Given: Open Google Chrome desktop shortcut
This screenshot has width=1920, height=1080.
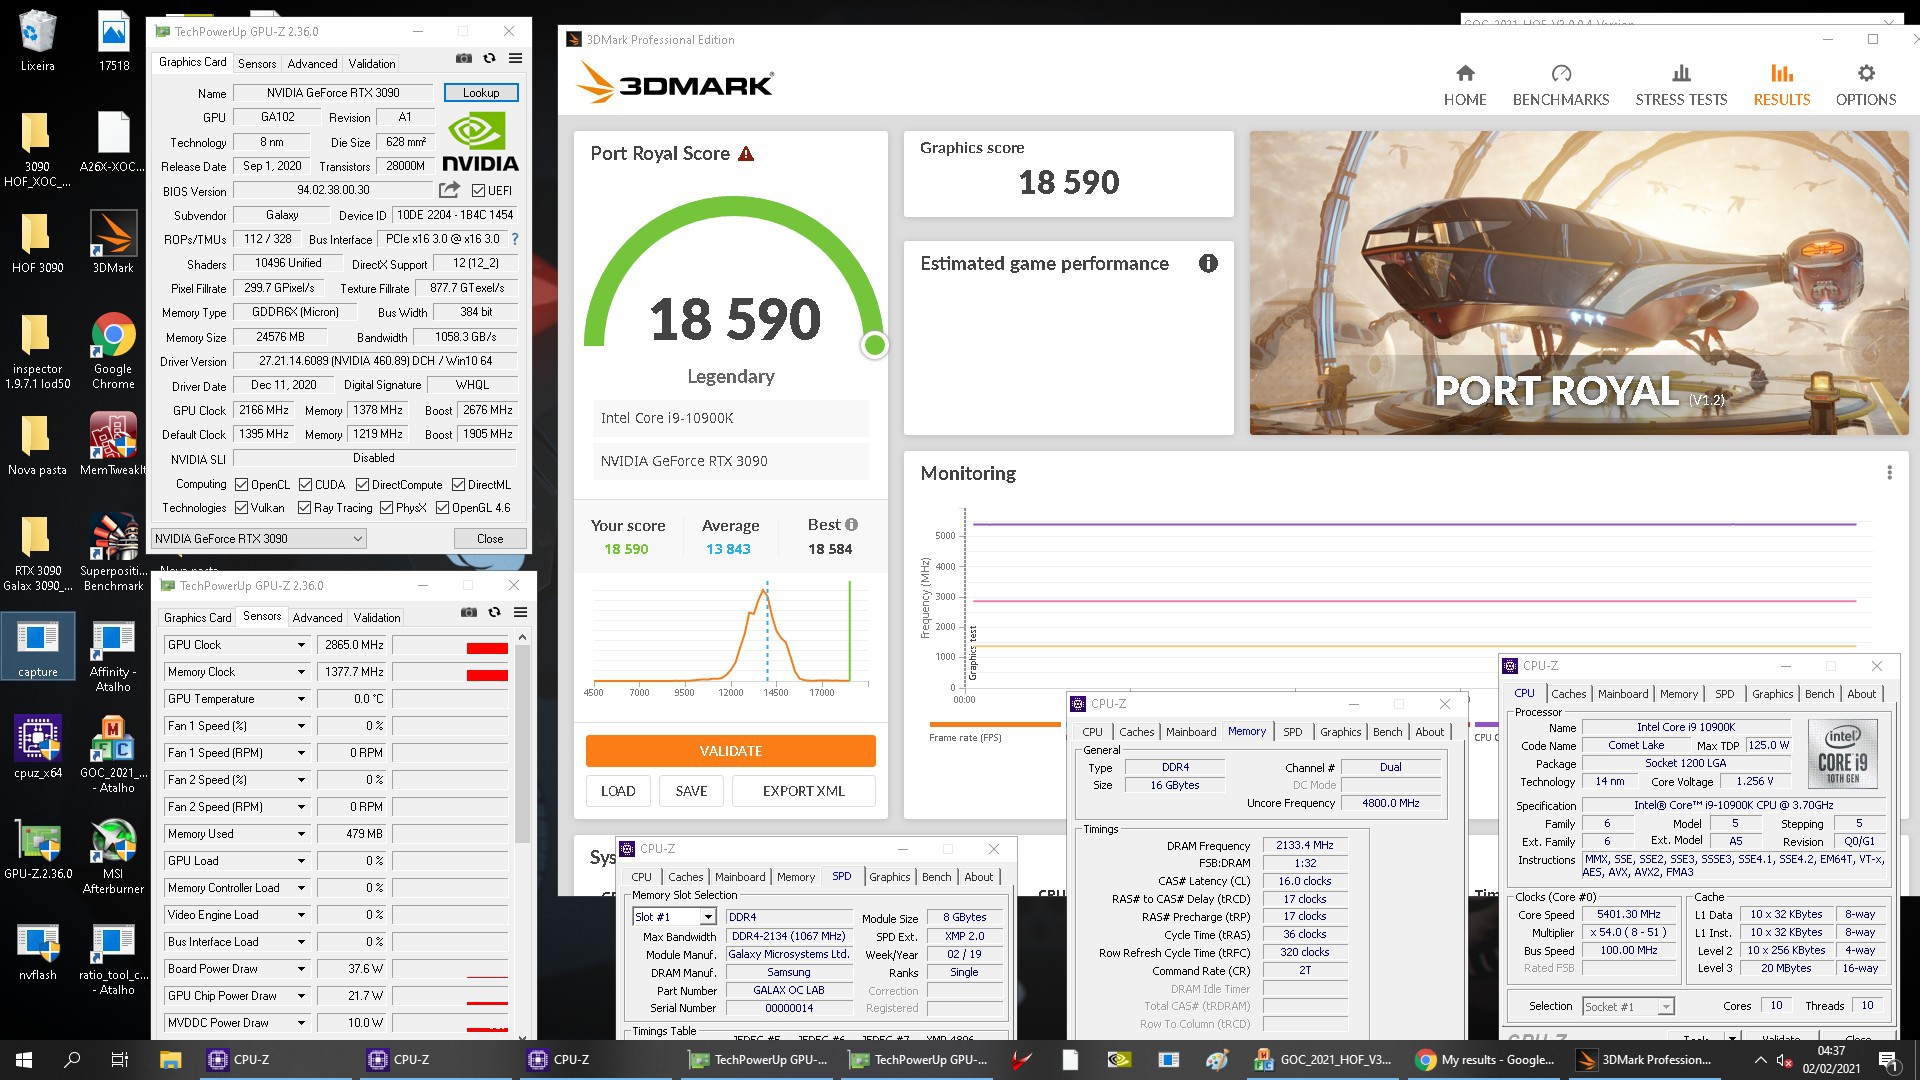Looking at the screenshot, I should (x=113, y=350).
